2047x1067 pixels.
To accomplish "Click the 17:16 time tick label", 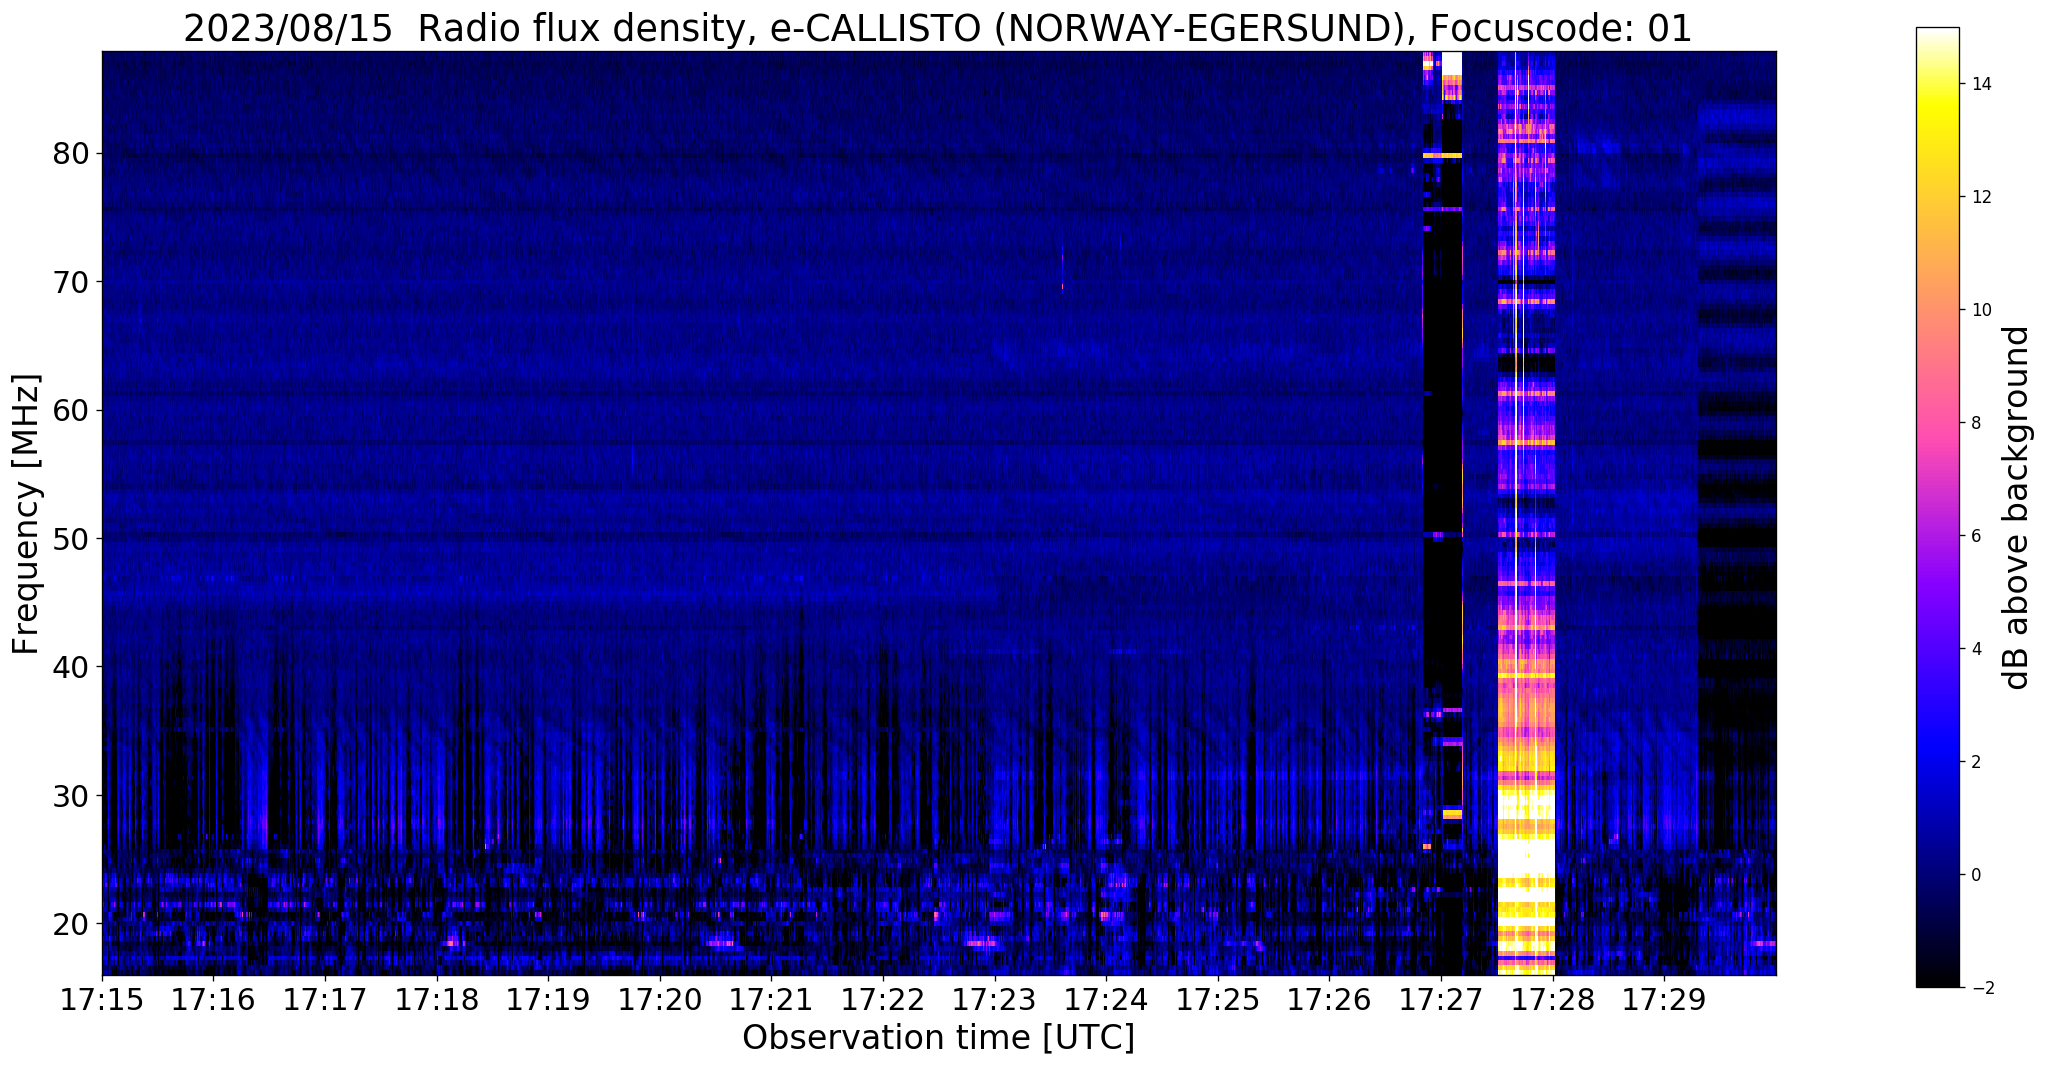I will [213, 1000].
